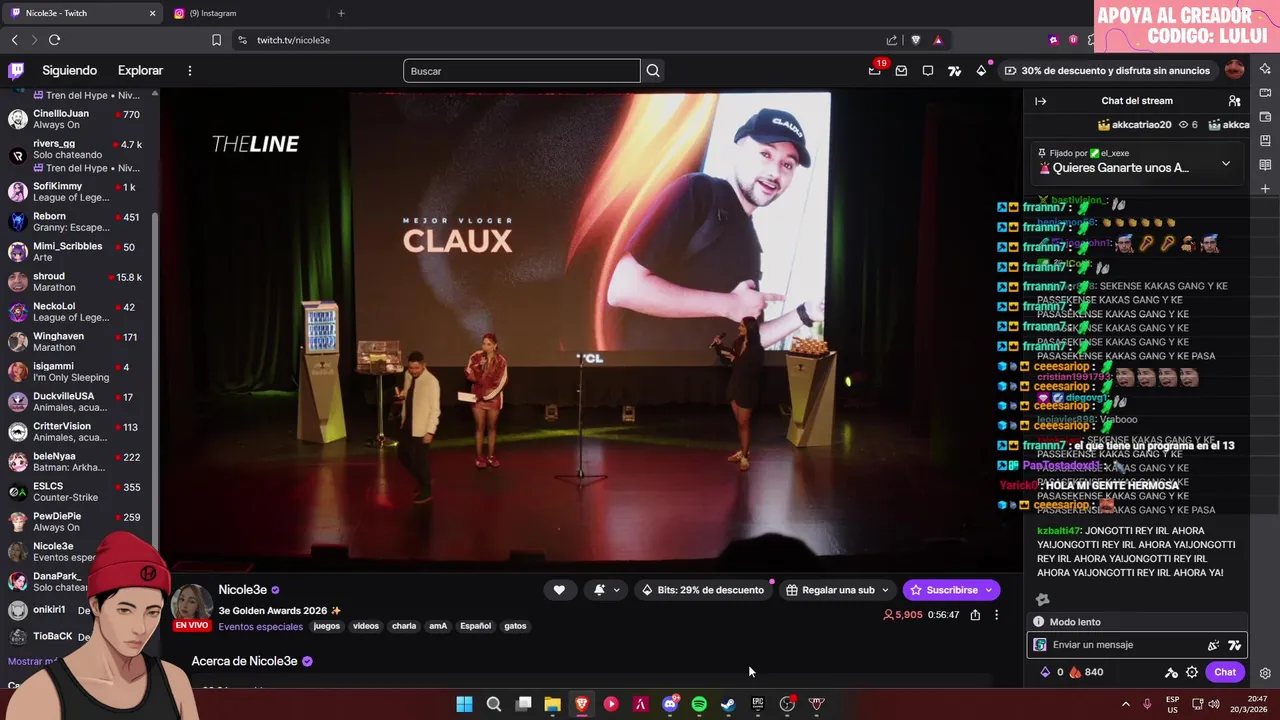Open a new browser tab

[341, 13]
